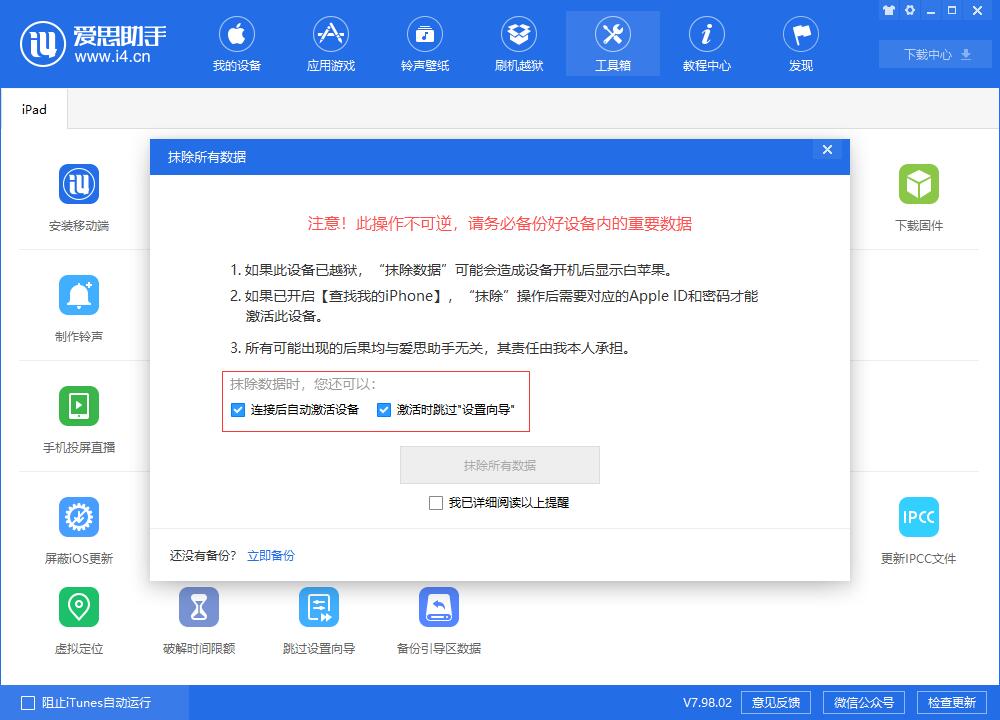Select the 铃声壁纸 (Ringtones & Wallpapers) icon
This screenshot has height=720, width=1000.
tap(425, 43)
